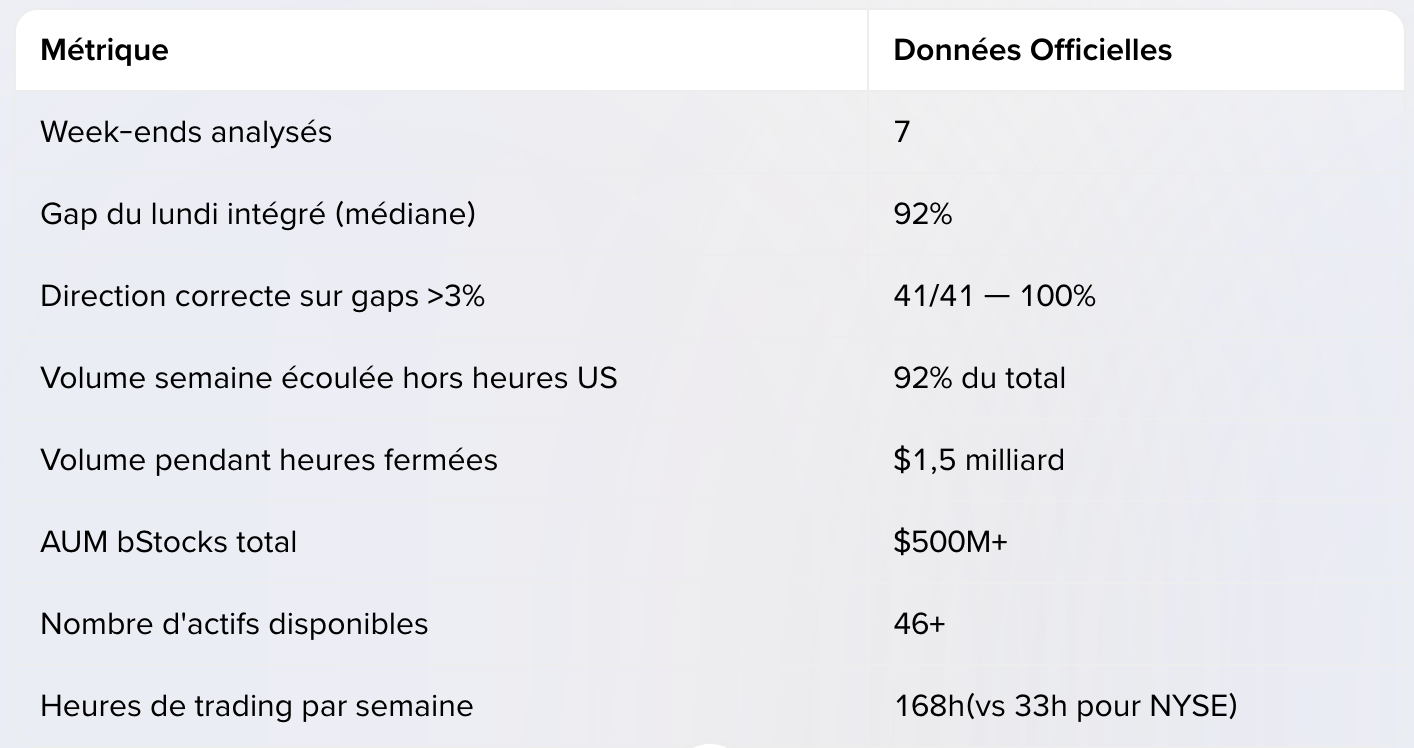This screenshot has height=748, width=1414.
Task: Click the Données Officielles column header
Action: pos(1032,50)
